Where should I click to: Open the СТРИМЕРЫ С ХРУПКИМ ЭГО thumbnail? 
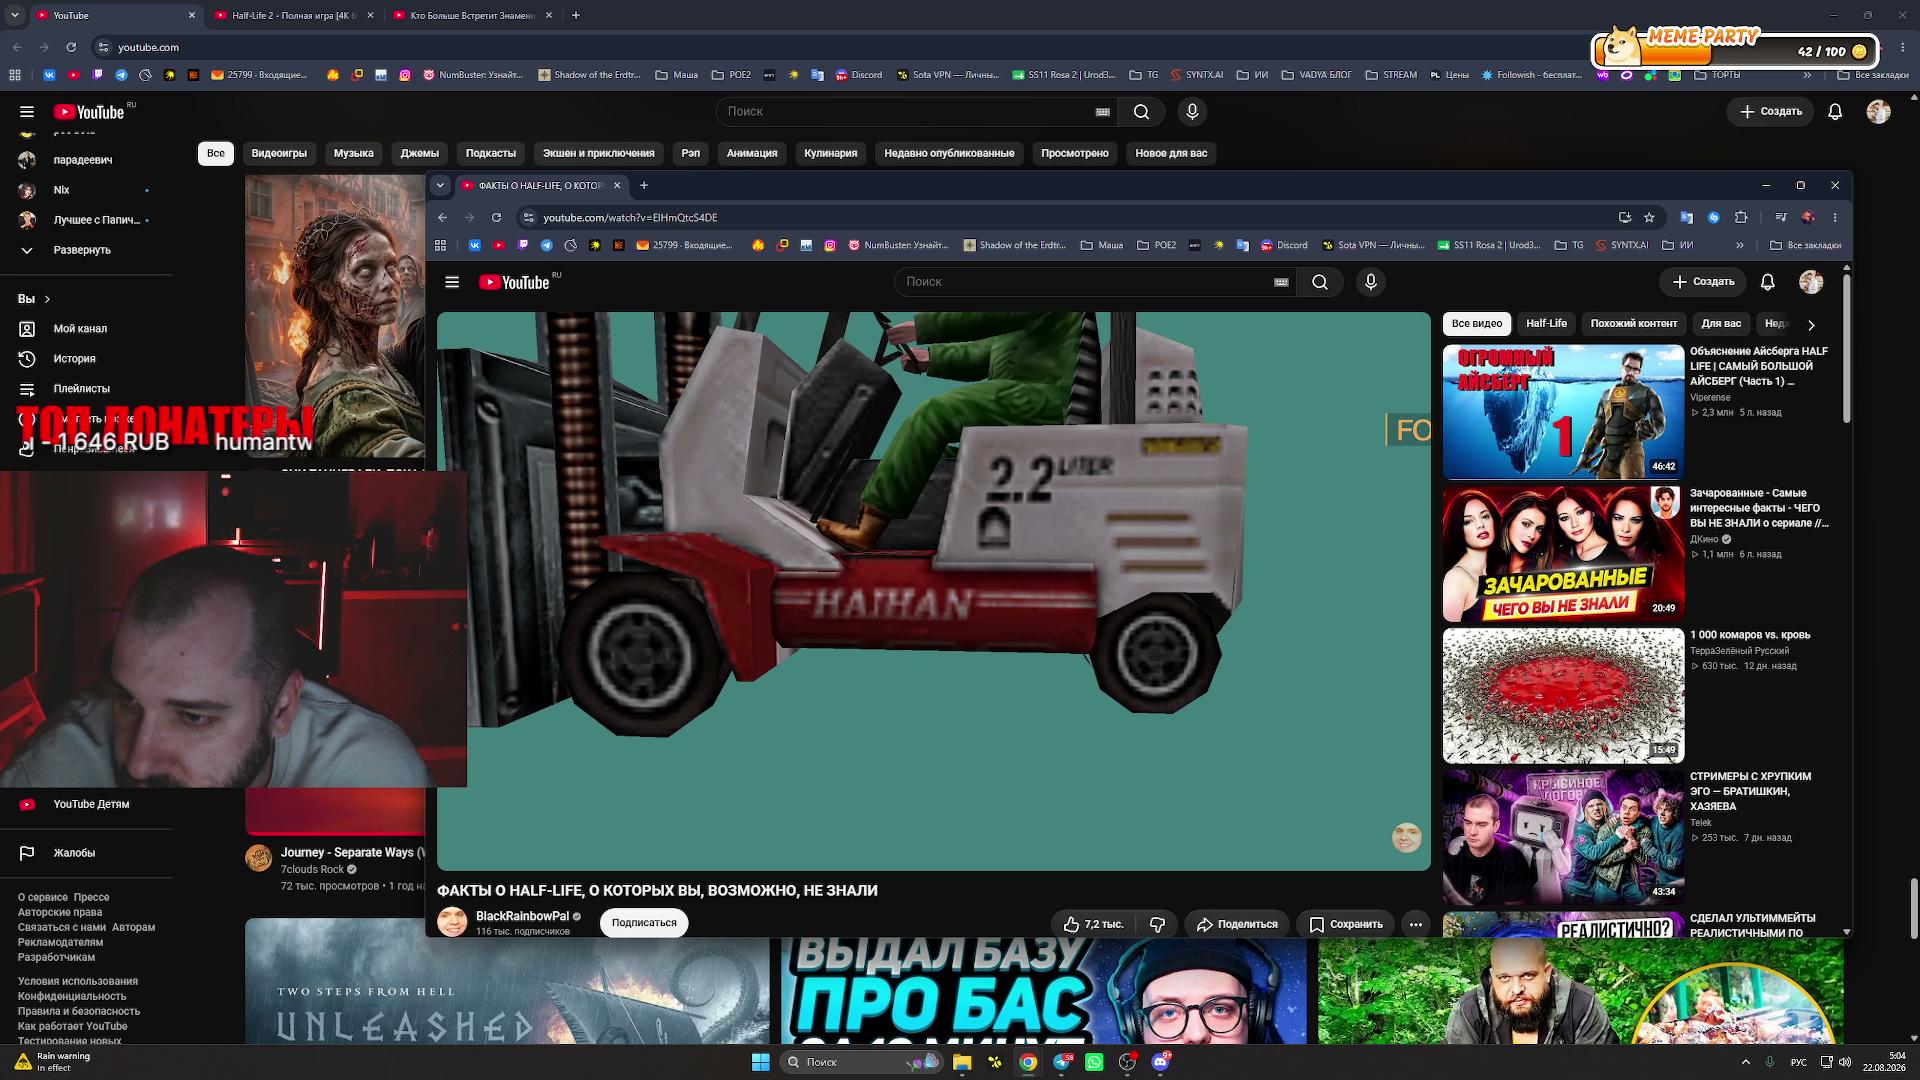pos(1563,838)
